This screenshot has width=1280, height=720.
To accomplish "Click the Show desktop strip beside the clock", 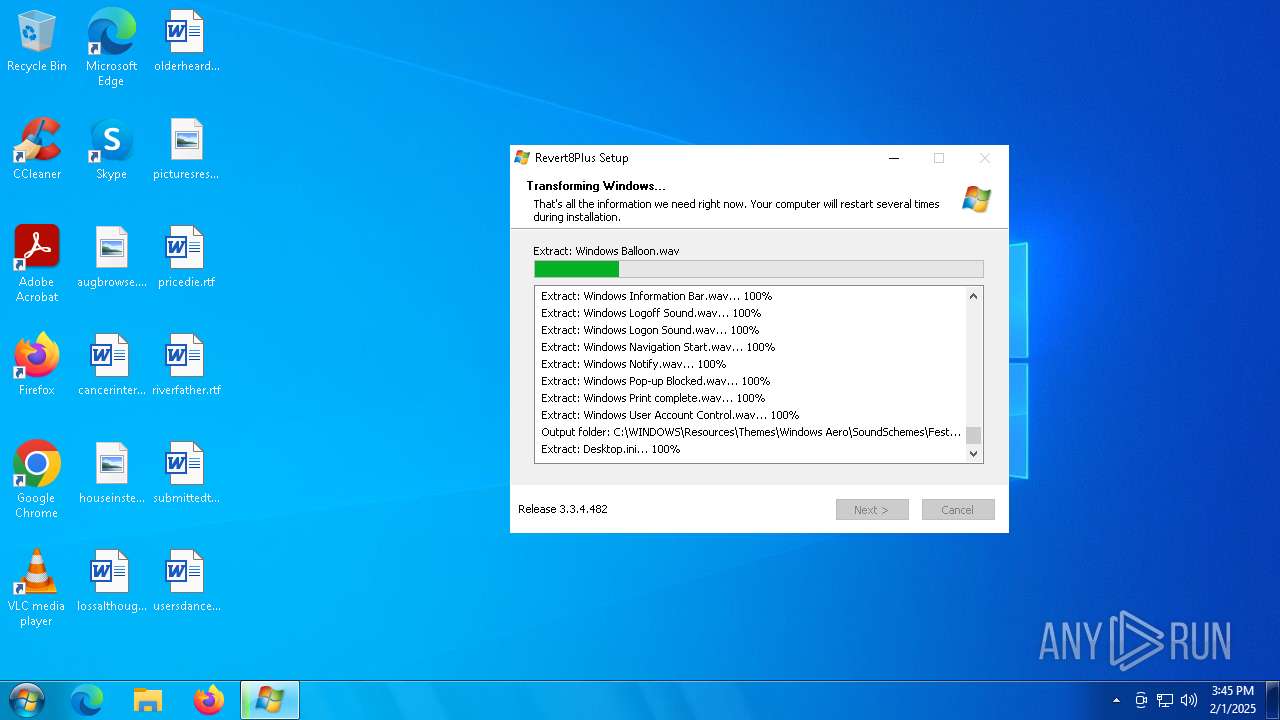I will coord(1273,700).
